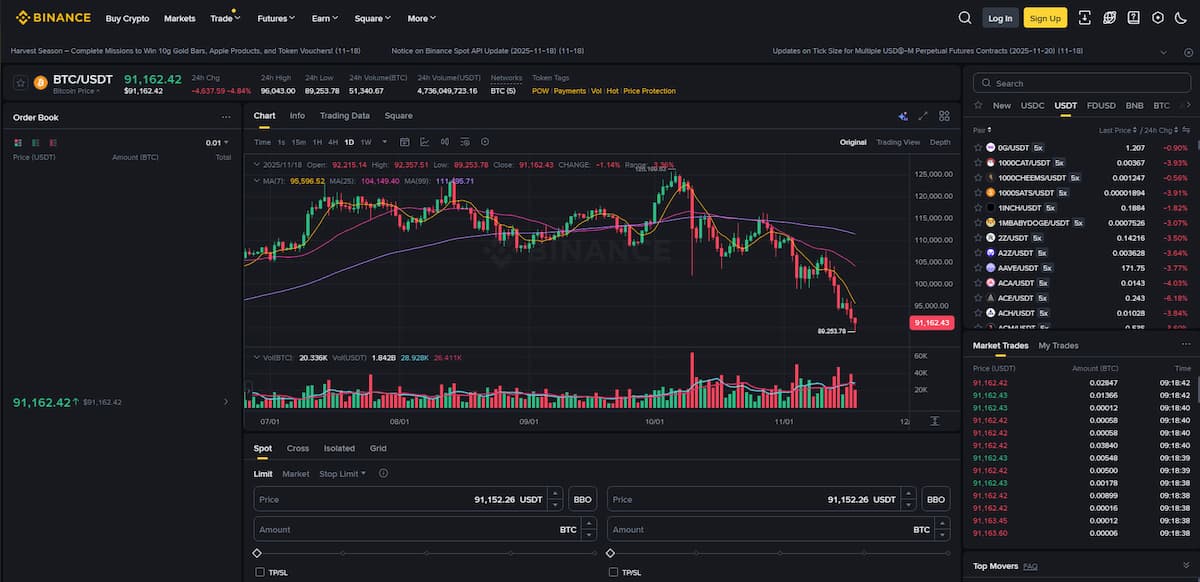Favorite the AAVE/USDT pair
The image size is (1200, 582).
(x=978, y=268)
